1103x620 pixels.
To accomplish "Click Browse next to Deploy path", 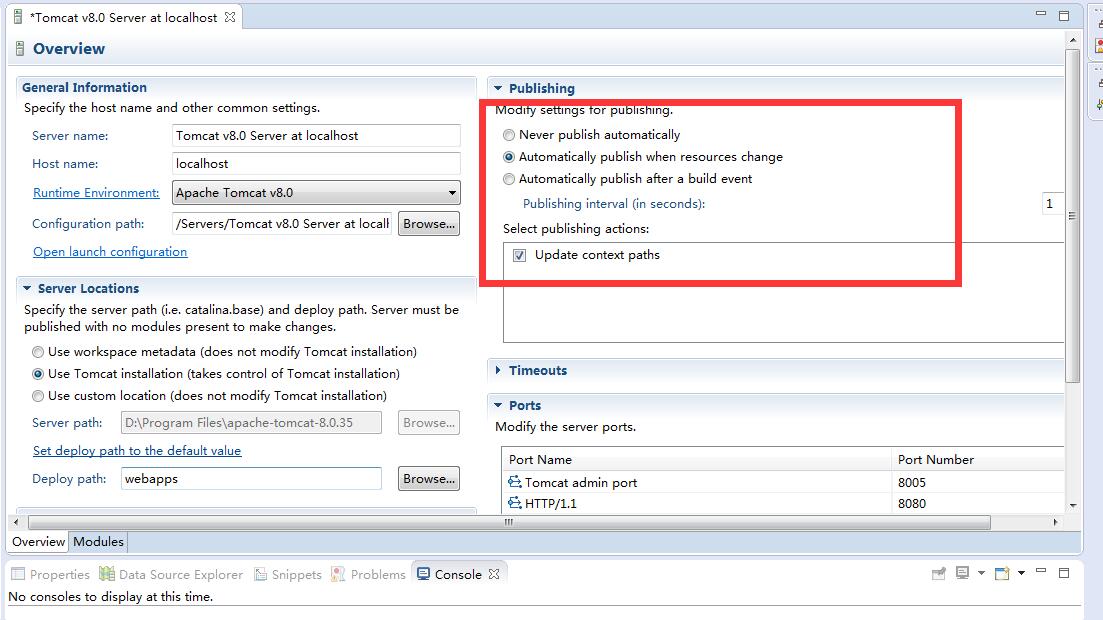I will pyautogui.click(x=428, y=479).
